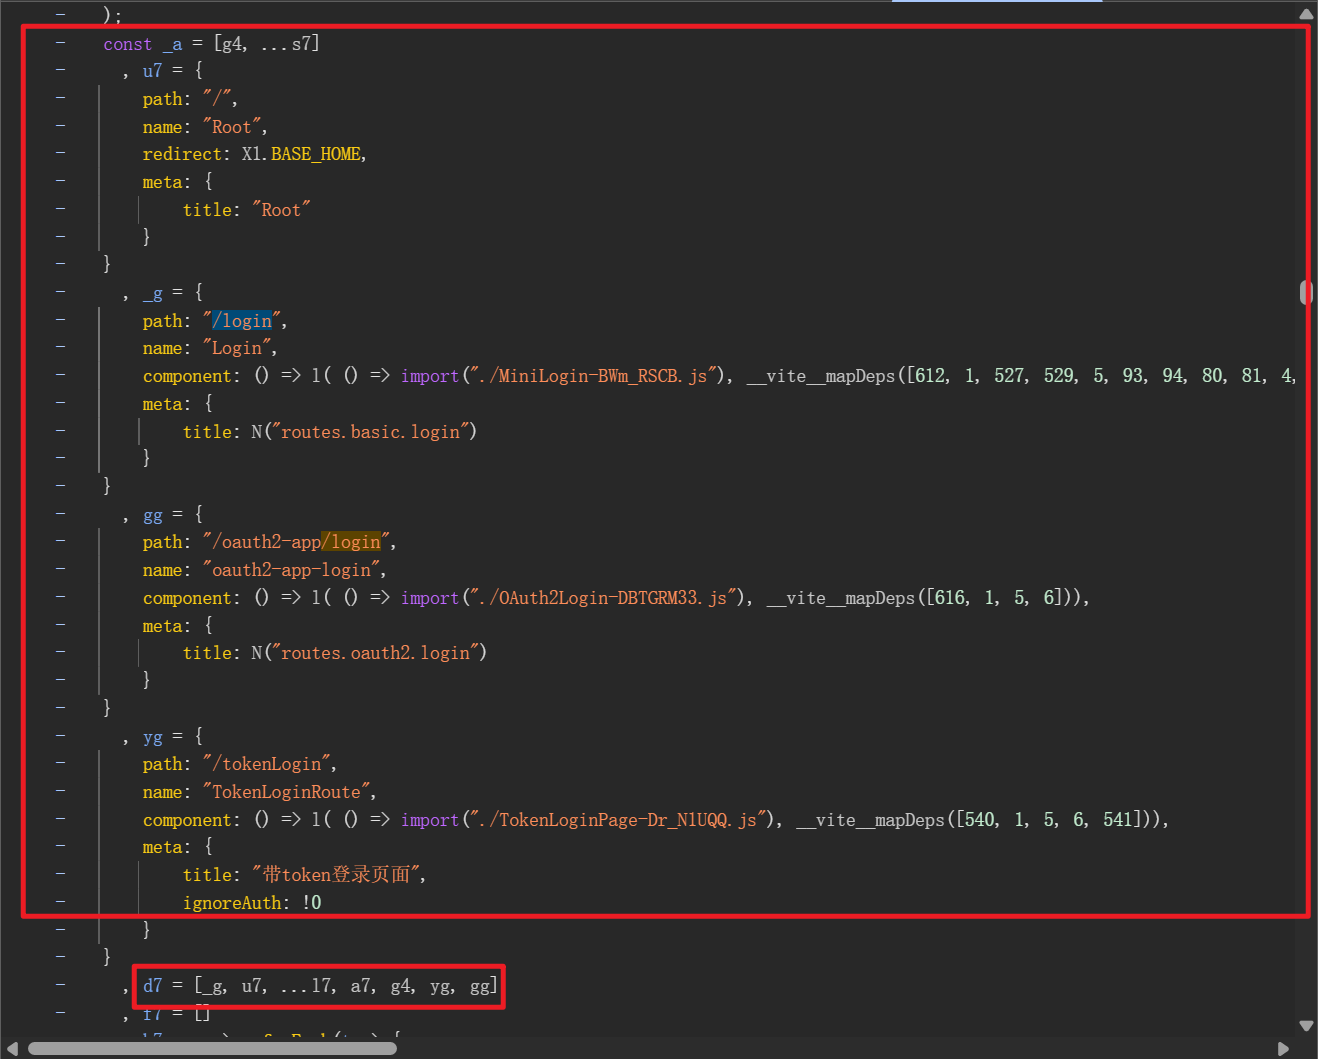This screenshot has width=1318, height=1059.
Task: Click highlighted 'login' in the "/oauth2-app/login" path
Action: point(354,542)
